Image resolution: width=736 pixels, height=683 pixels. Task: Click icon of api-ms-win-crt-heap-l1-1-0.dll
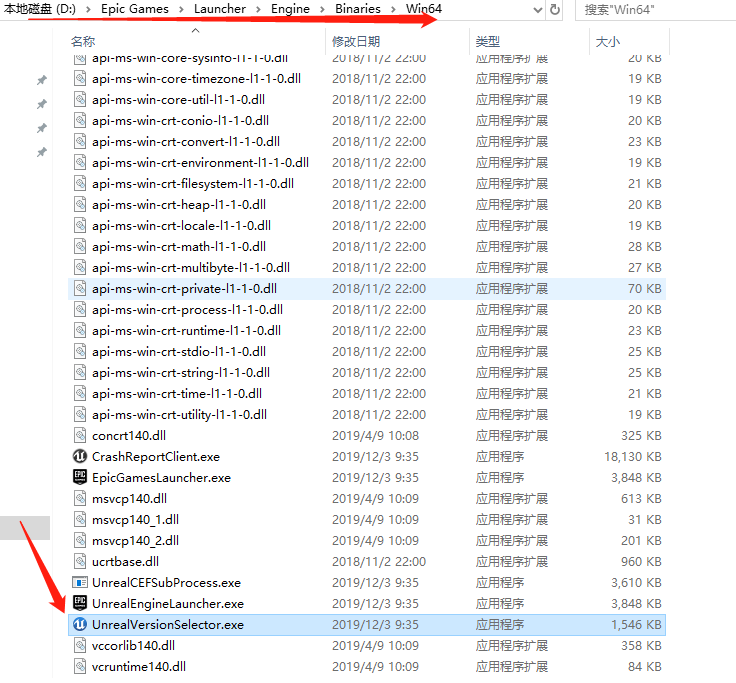coord(80,205)
